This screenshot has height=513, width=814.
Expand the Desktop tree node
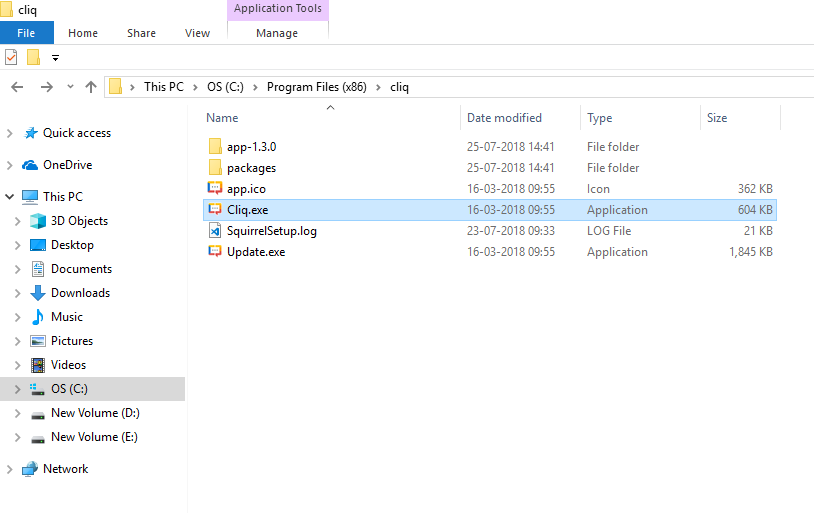tap(18, 245)
